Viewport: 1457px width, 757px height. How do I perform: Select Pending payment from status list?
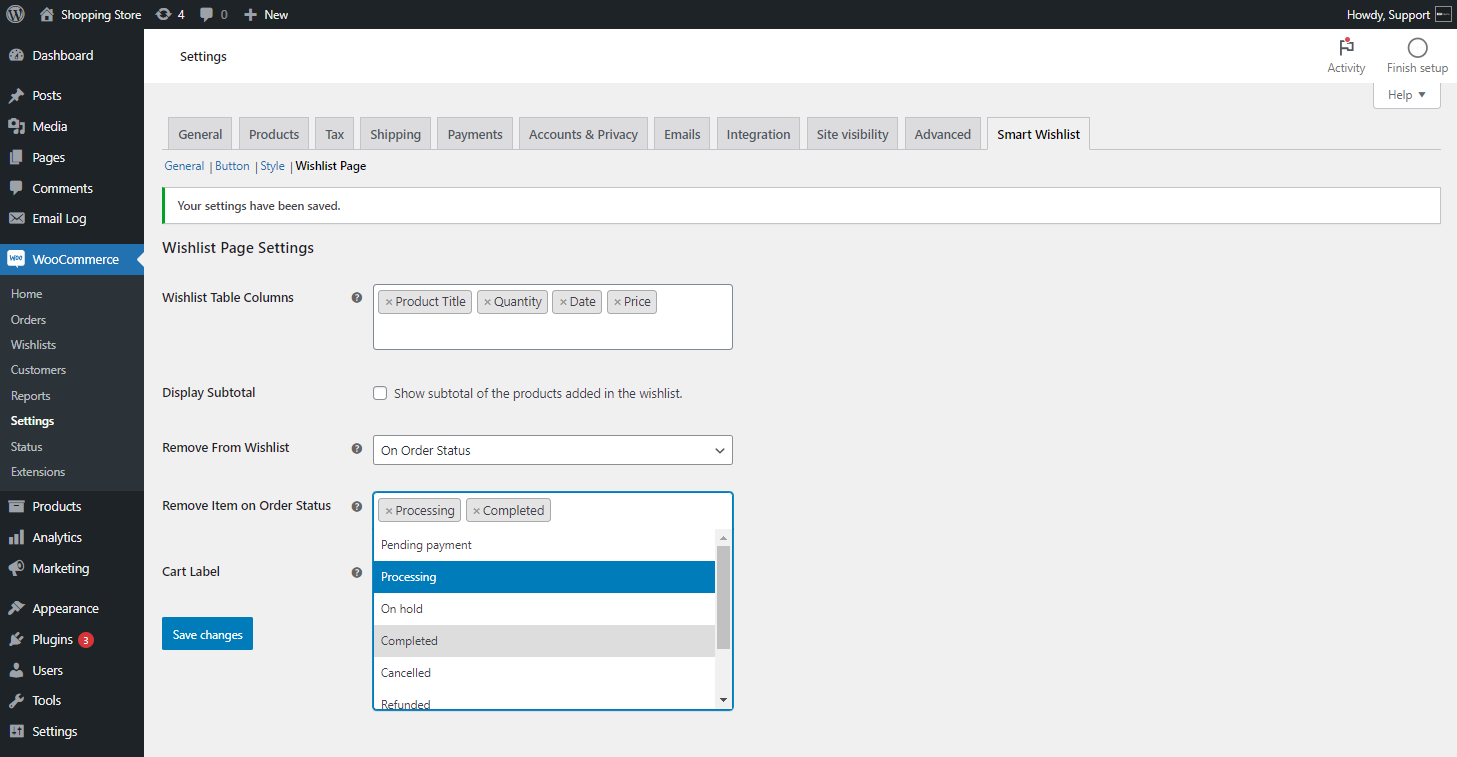click(x=544, y=545)
